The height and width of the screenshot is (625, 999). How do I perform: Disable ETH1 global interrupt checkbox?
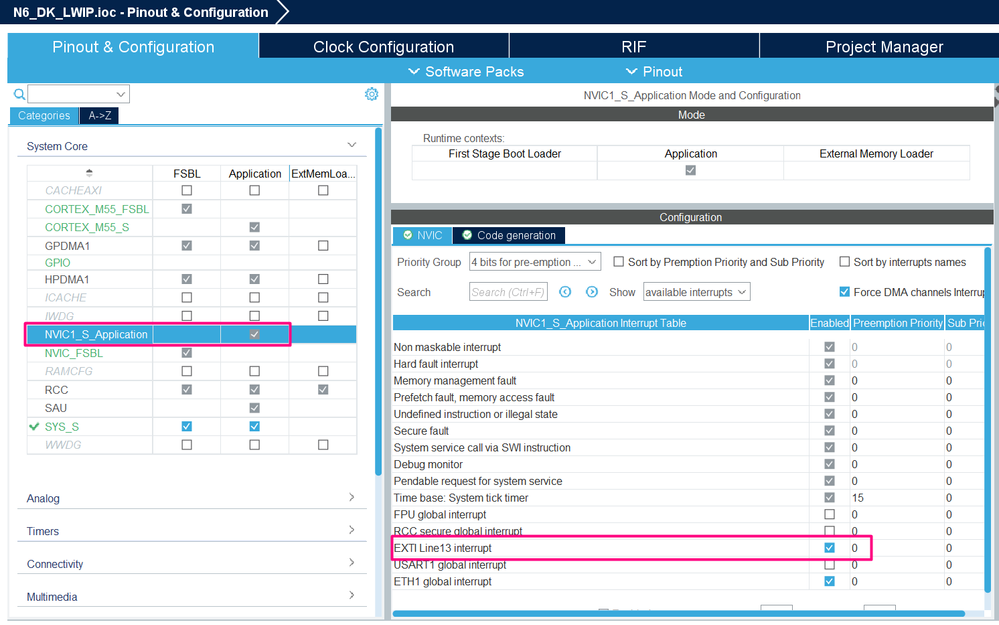point(829,581)
